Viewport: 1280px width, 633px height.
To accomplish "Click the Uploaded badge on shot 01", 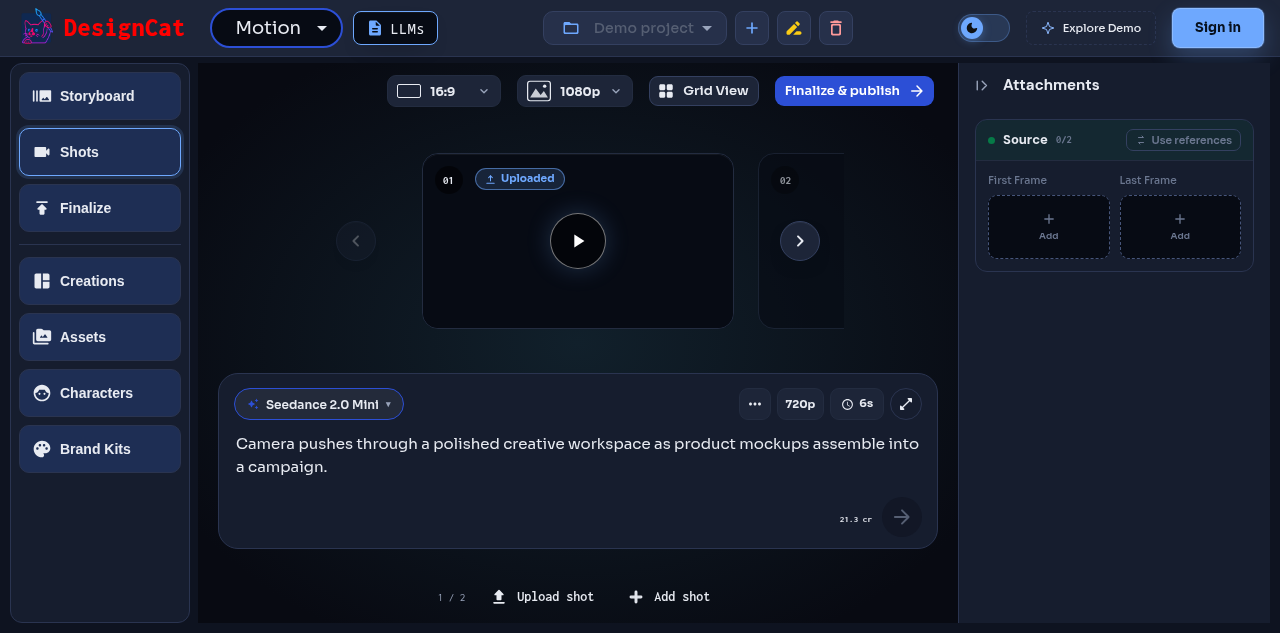I will pyautogui.click(x=520, y=179).
